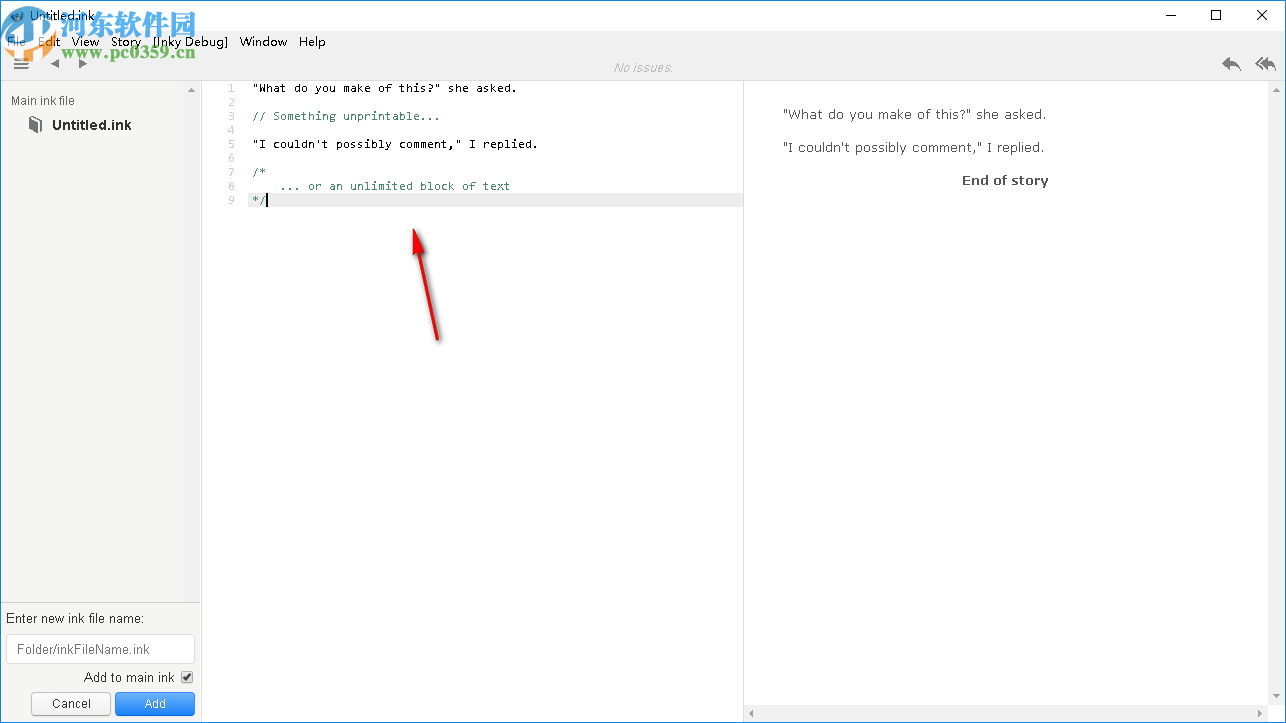Click "What do you make of this?" in story preview
The image size is (1286, 723).
[x=914, y=114]
